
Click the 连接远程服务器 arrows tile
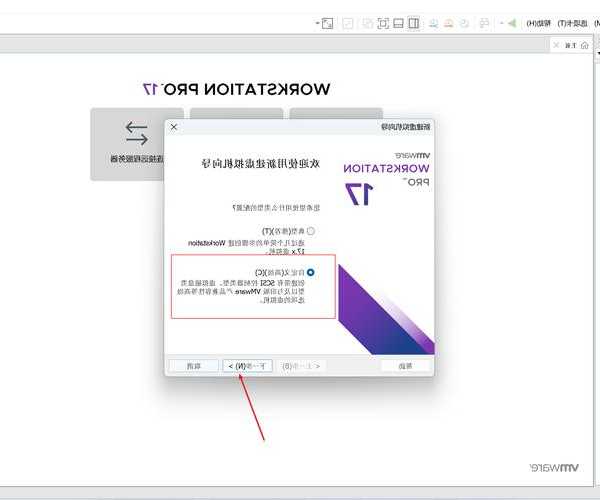coord(137,143)
